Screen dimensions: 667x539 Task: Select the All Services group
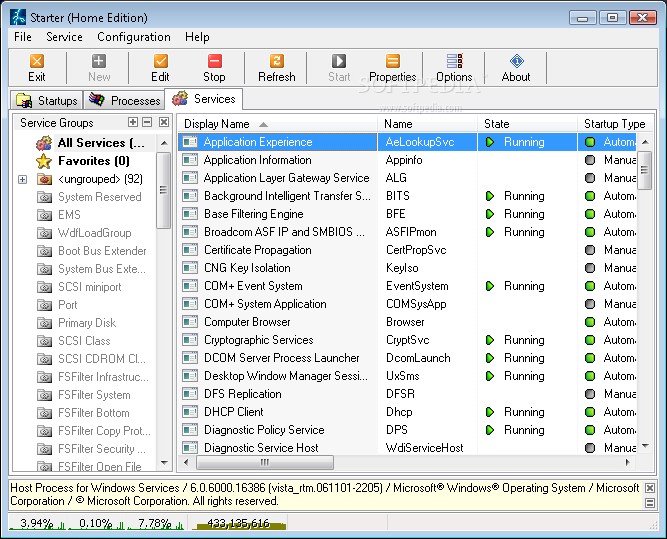pos(100,143)
